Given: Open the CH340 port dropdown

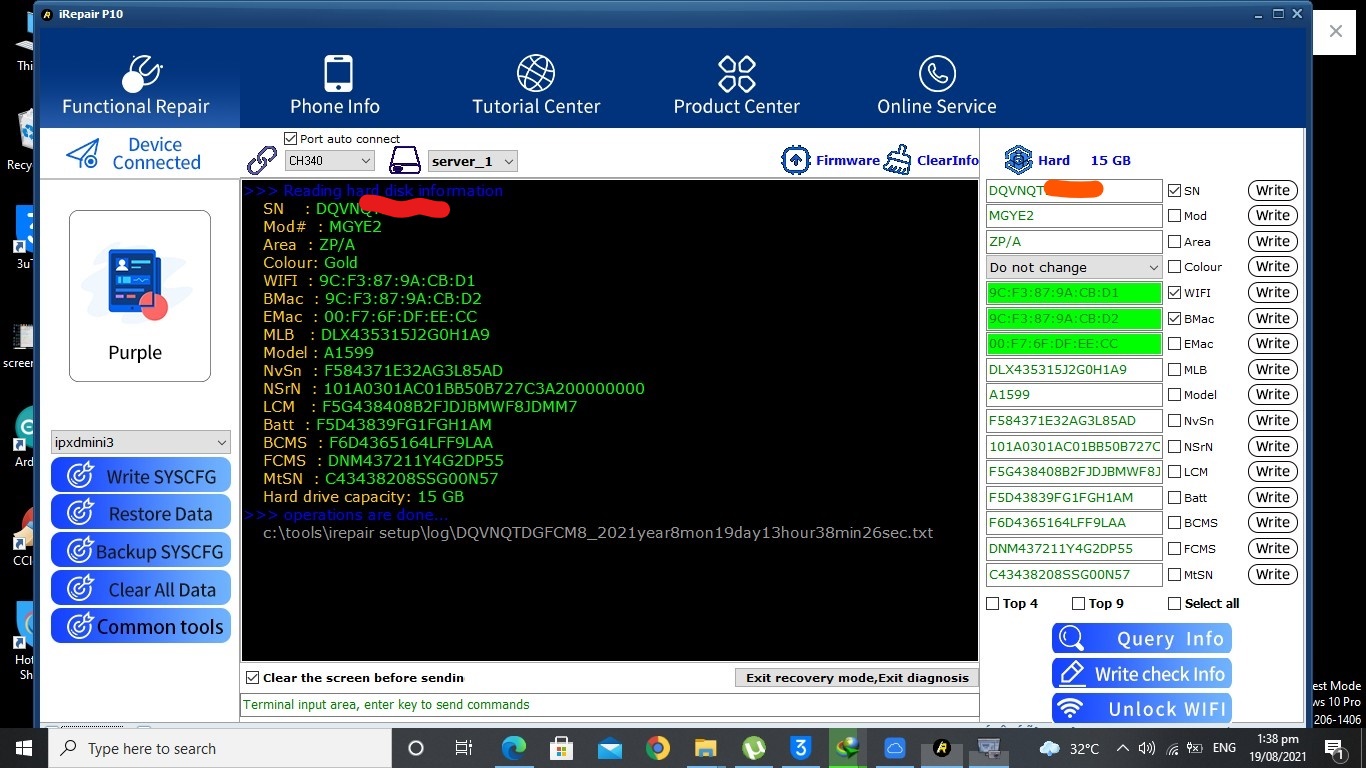Looking at the screenshot, I should coord(329,161).
